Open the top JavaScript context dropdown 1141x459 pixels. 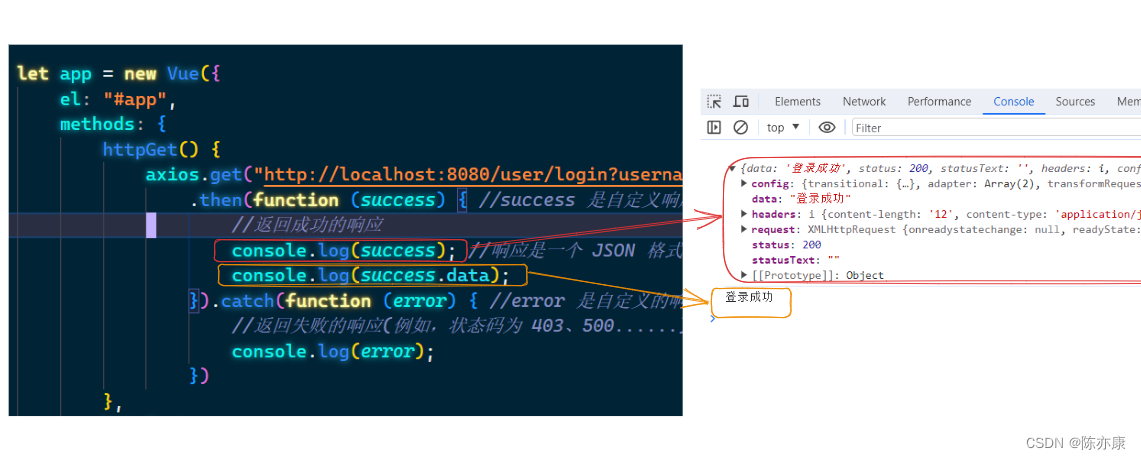783,128
